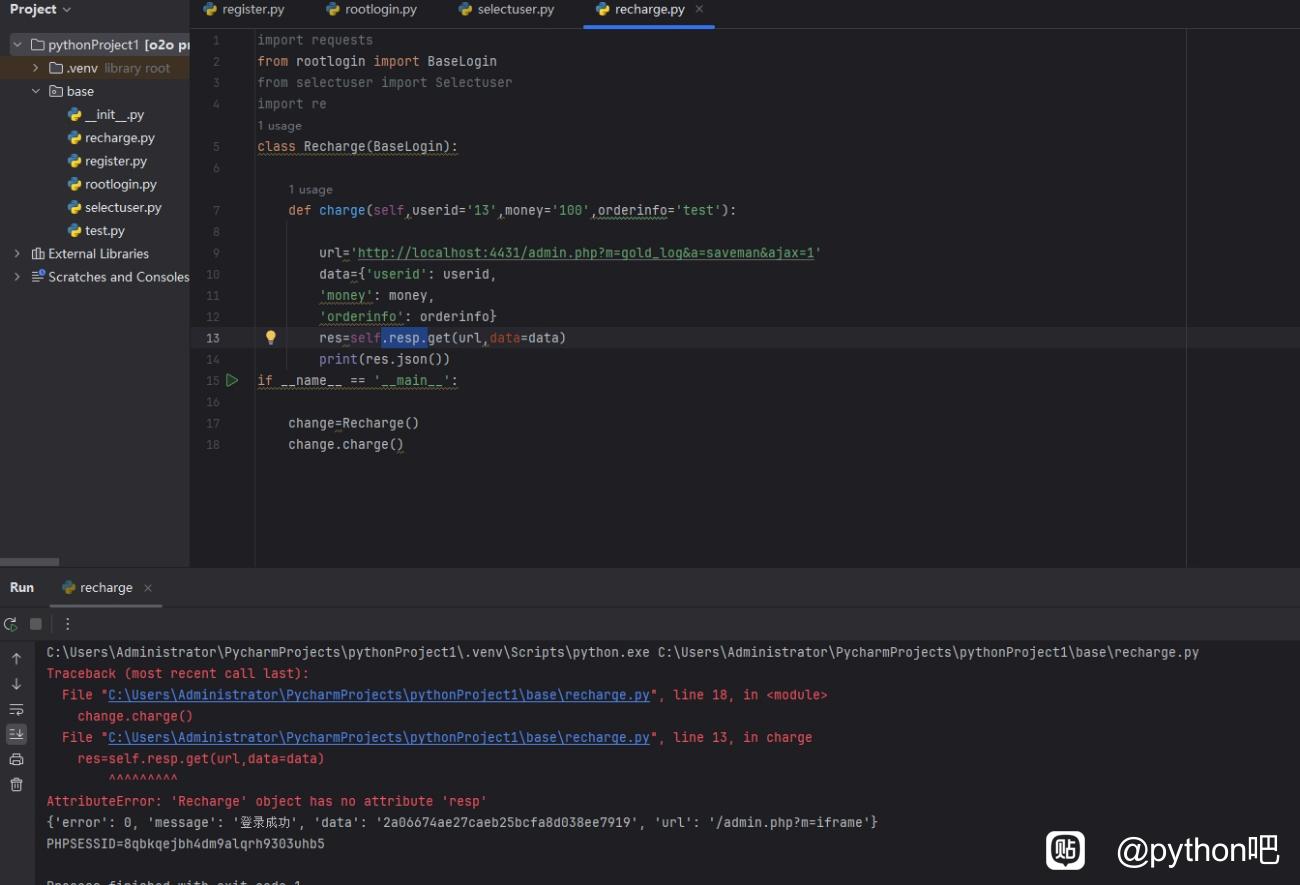
Task: Expand External Libraries node
Action: point(17,254)
